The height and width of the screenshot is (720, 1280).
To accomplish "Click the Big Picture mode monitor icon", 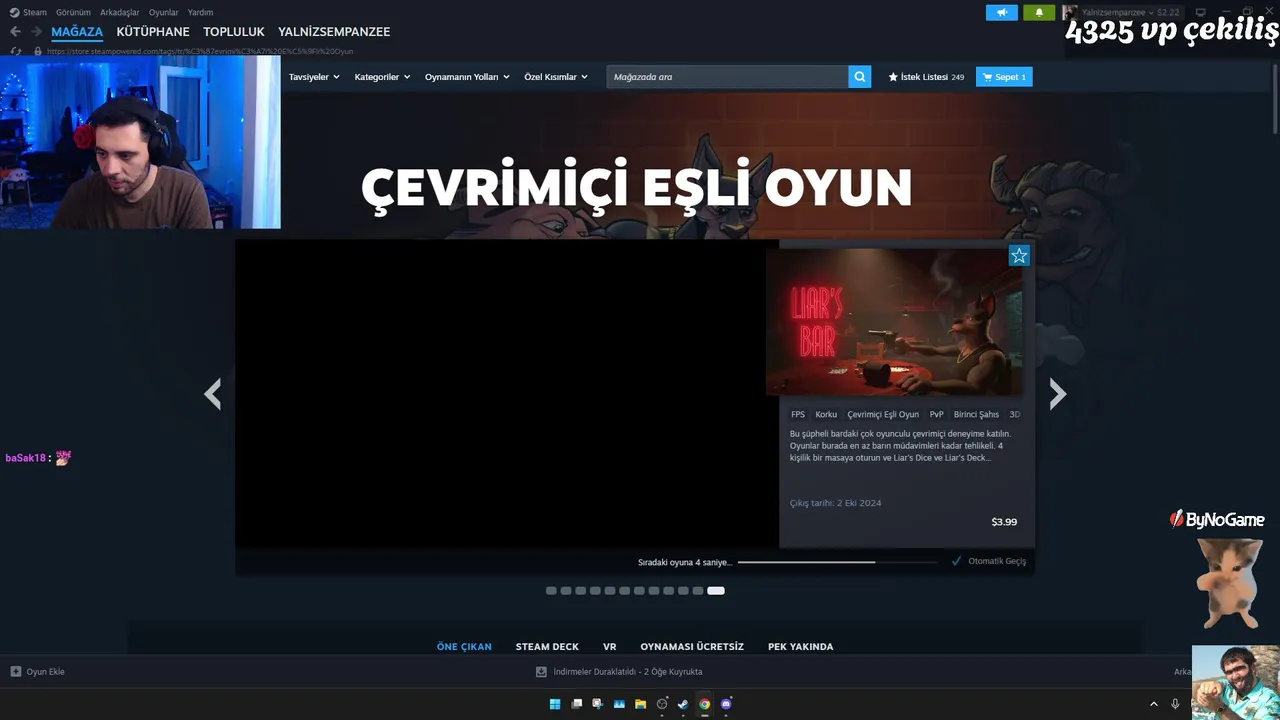I will pyautogui.click(x=1201, y=12).
